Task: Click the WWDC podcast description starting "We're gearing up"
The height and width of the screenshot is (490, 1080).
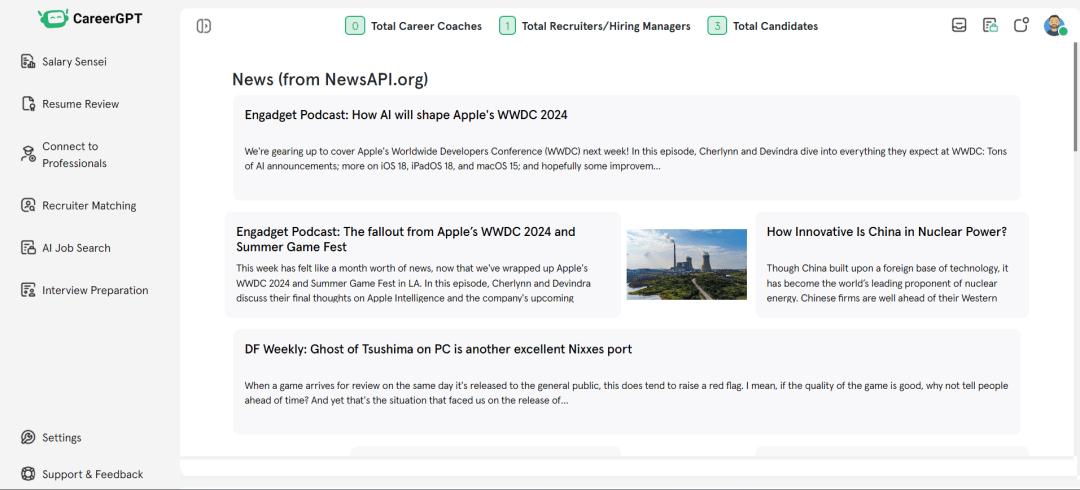Action: (627, 158)
